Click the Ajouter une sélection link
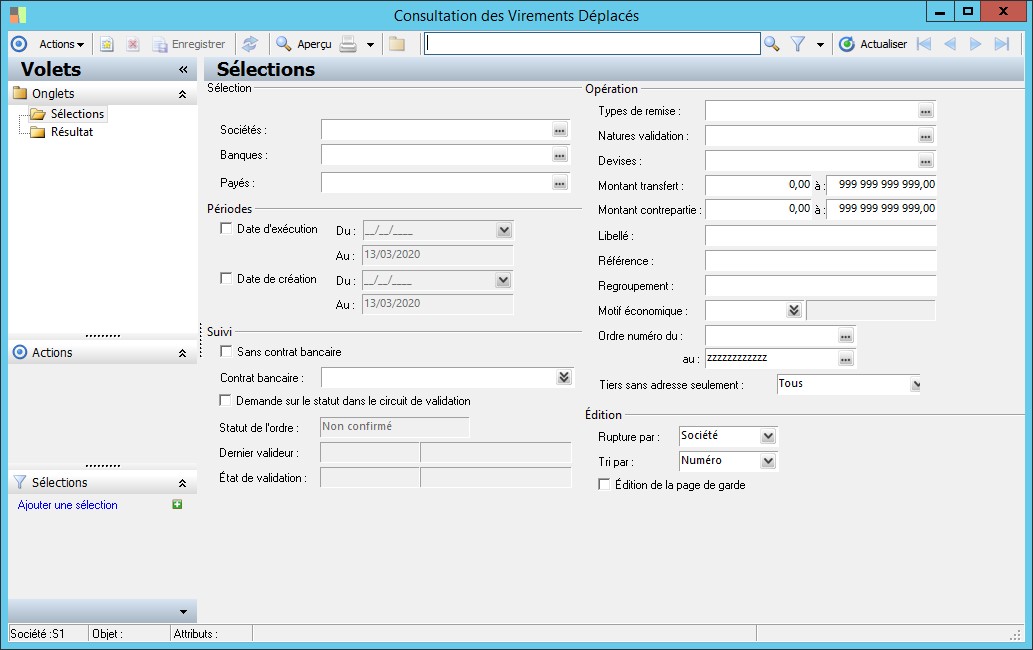Screen dimensions: 1033x650 [x=68, y=505]
